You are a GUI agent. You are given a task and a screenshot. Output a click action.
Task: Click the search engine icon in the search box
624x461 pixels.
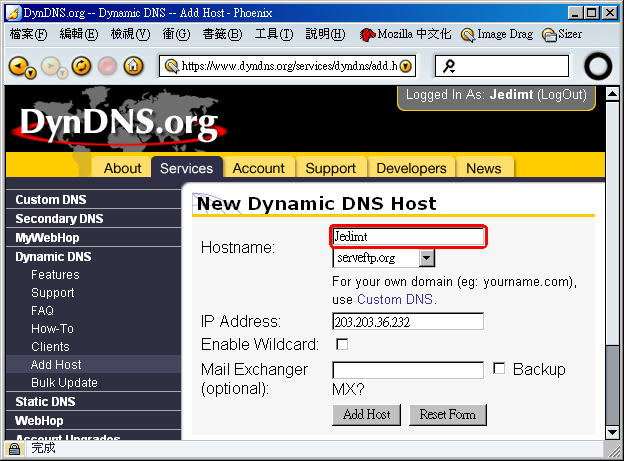[x=449, y=66]
